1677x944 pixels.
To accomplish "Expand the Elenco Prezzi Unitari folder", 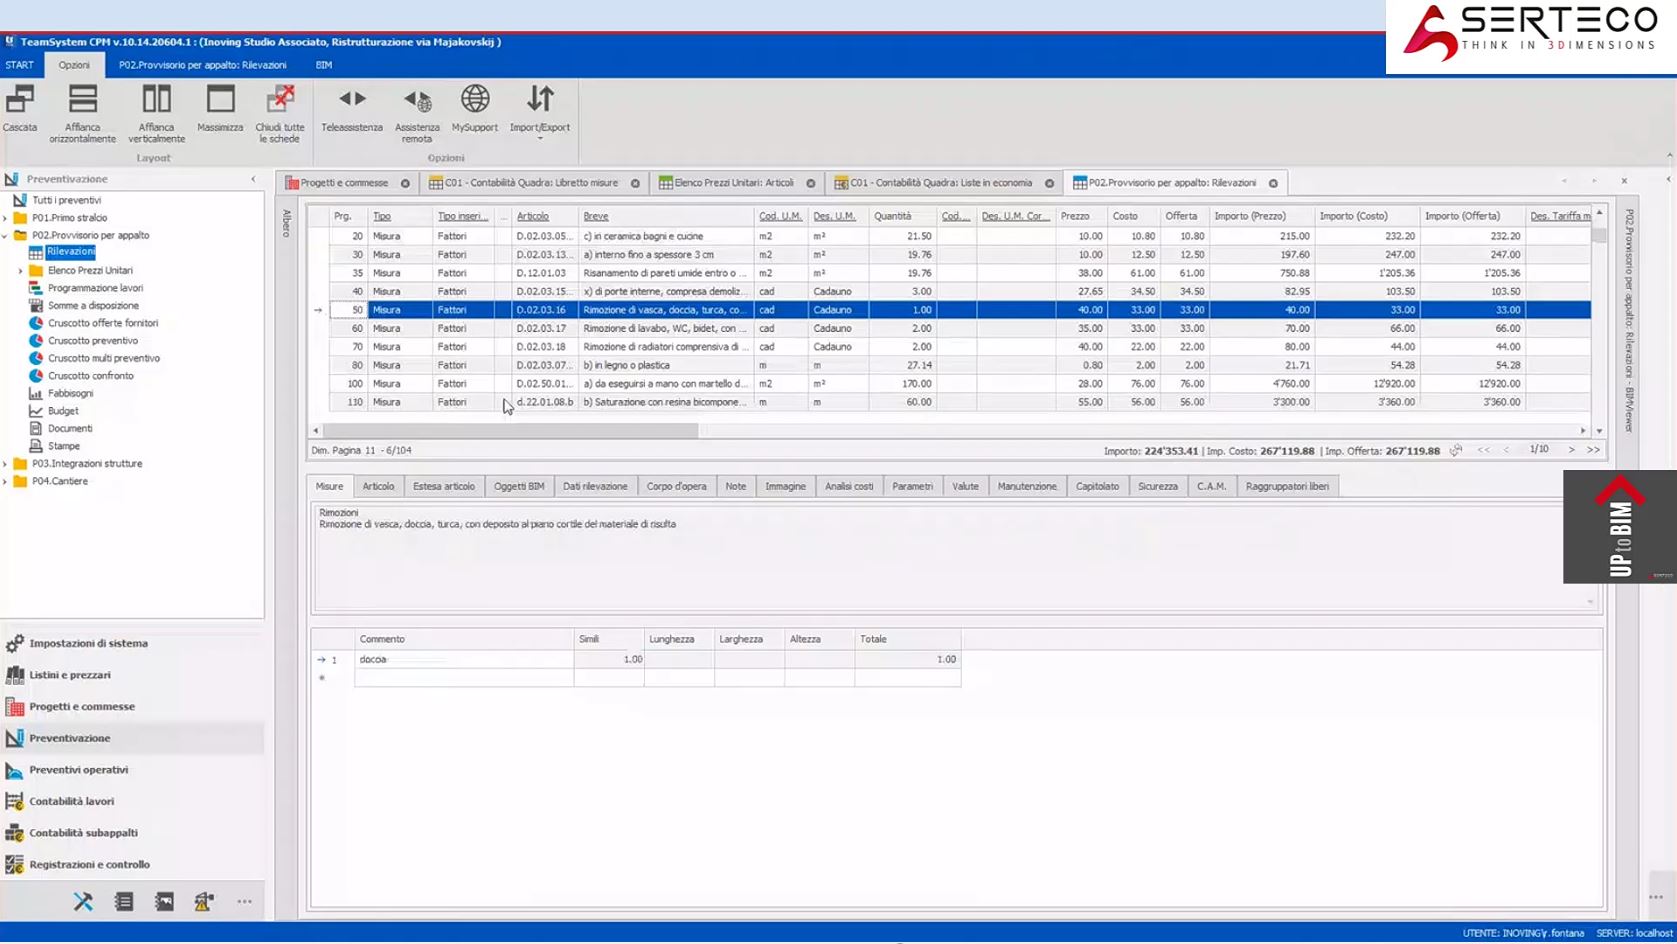I will point(21,271).
